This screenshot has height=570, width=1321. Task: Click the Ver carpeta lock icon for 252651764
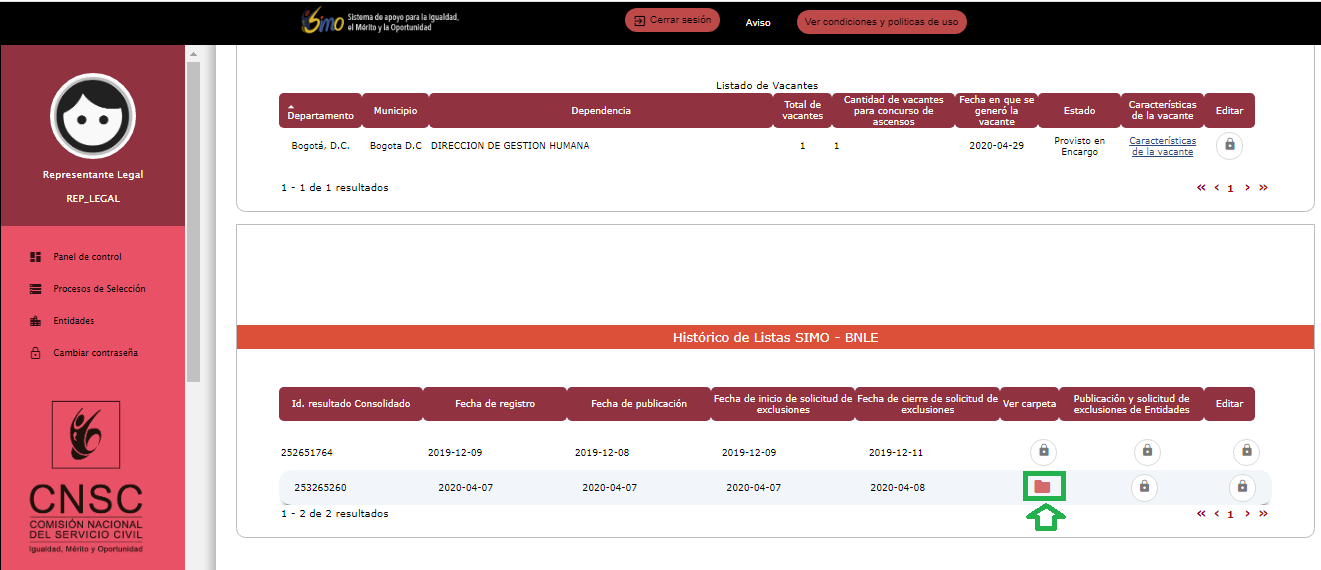(1043, 451)
